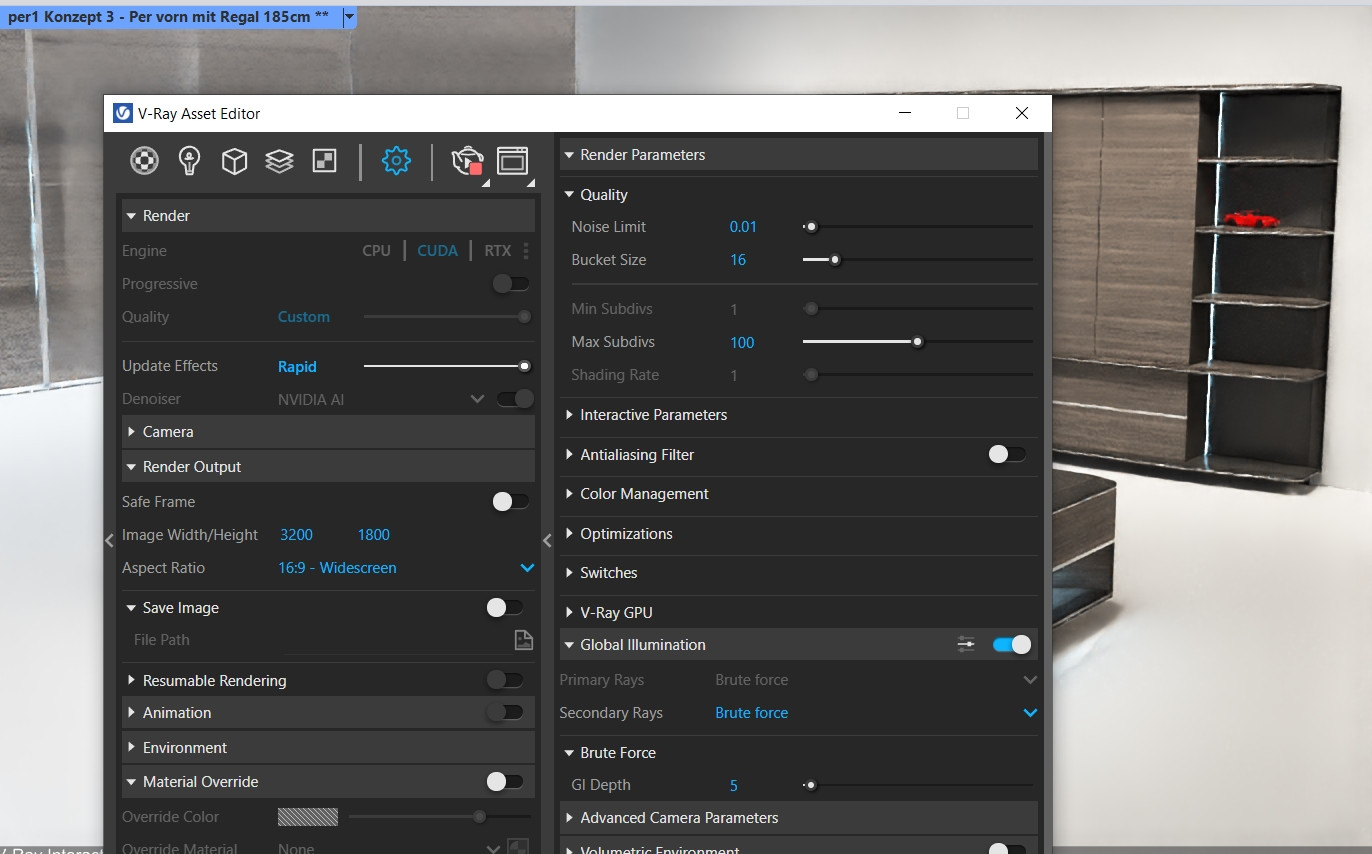The height and width of the screenshot is (854, 1372).
Task: Click the GI Depth value 5
Action: (734, 785)
